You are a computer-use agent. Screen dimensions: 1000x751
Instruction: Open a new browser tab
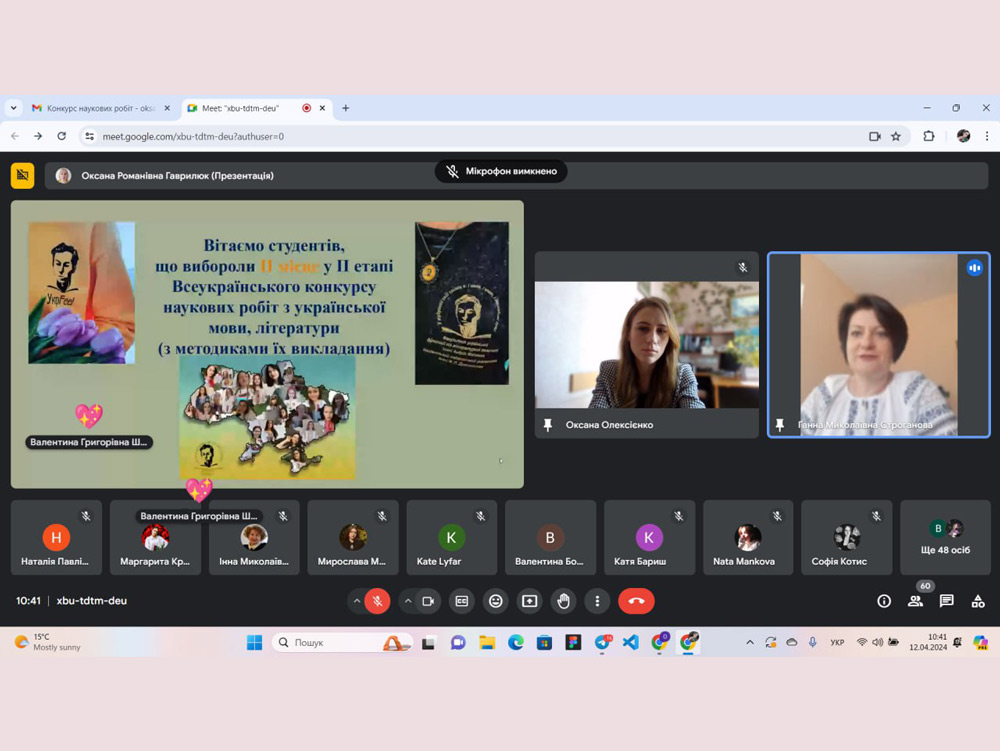tap(346, 108)
